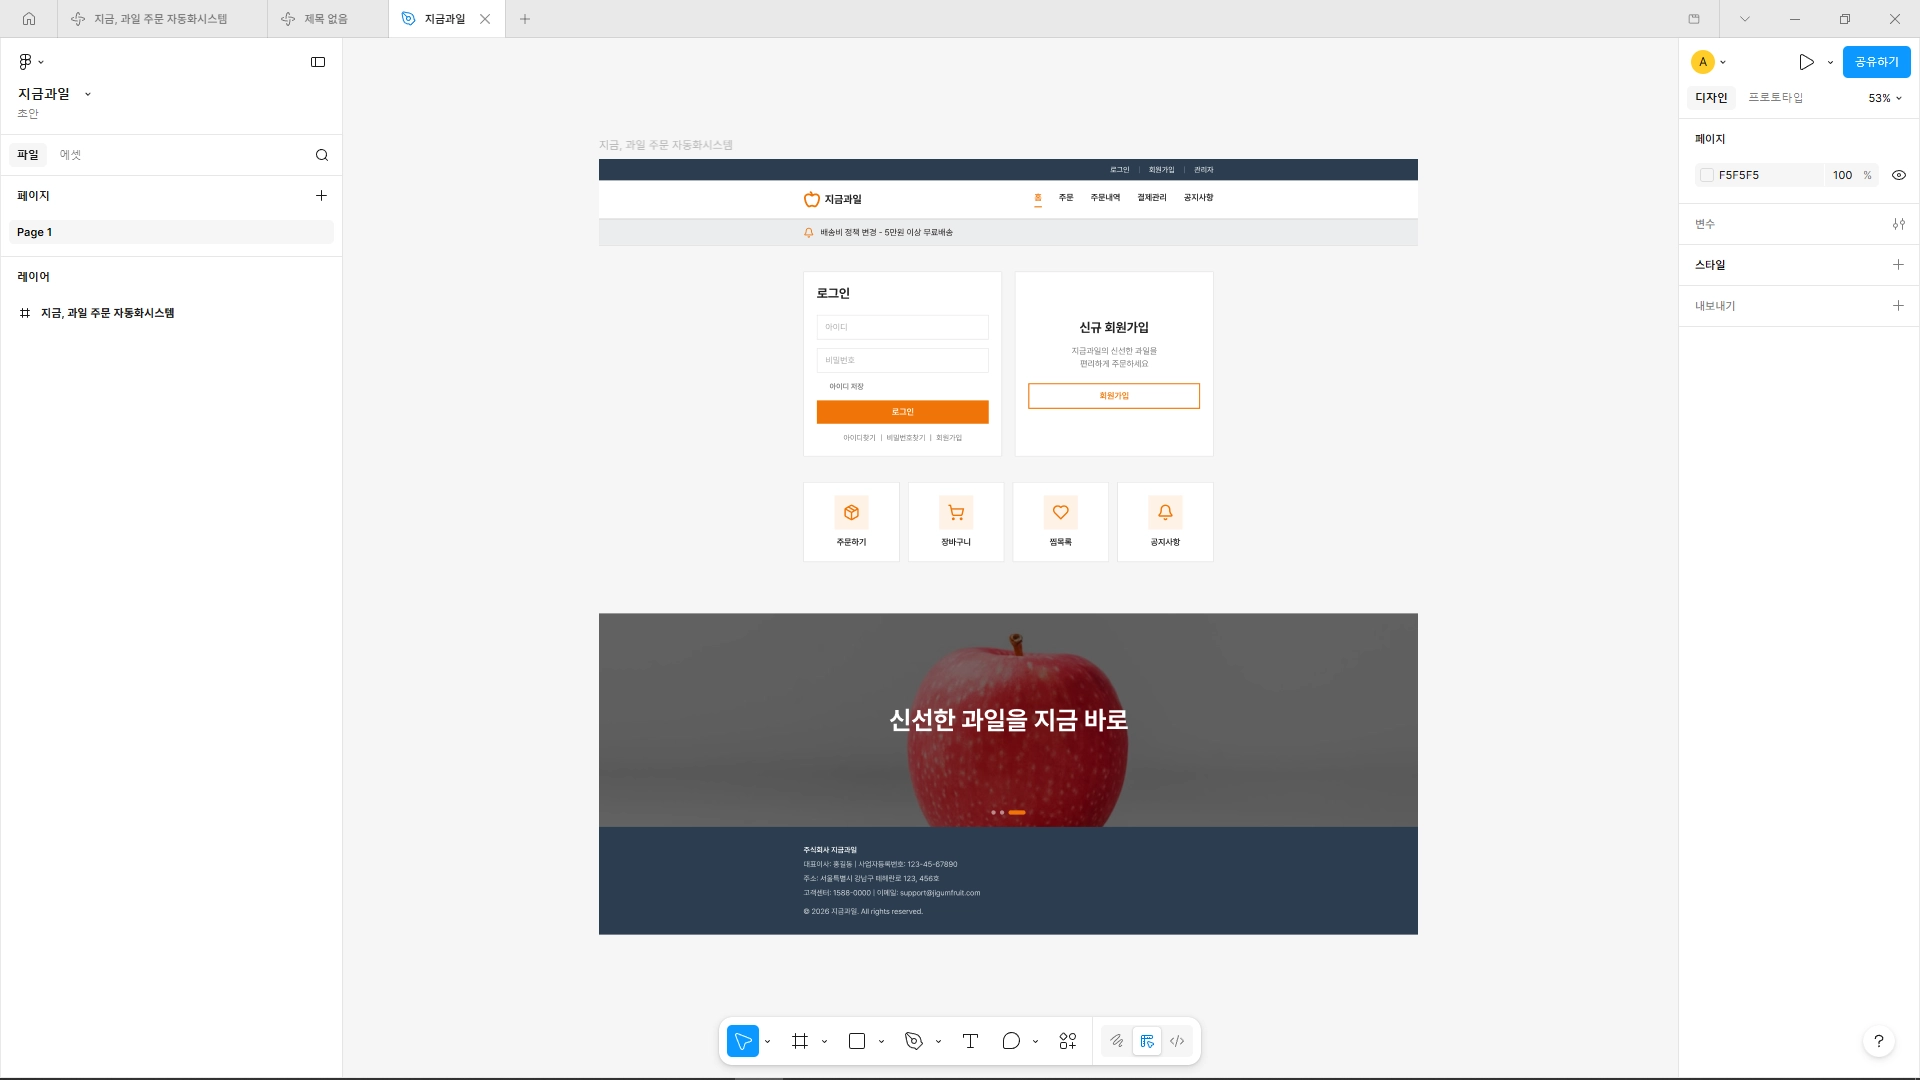Collapse the left sidebar panel
1920x1080 pixels.
pos(318,62)
